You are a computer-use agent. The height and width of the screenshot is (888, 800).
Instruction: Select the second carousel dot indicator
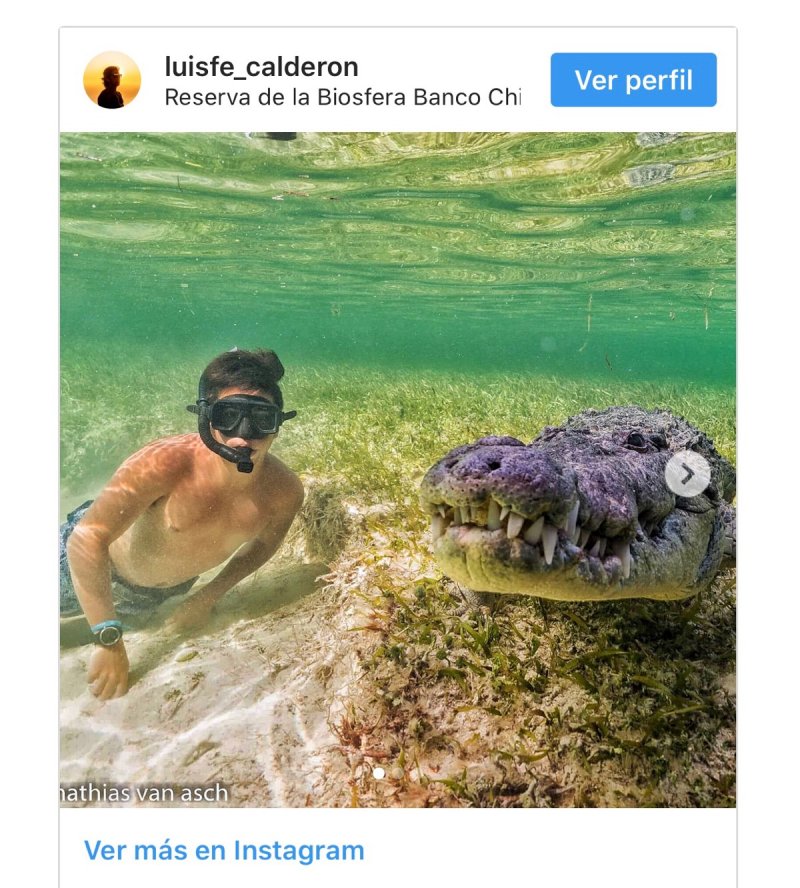397,773
